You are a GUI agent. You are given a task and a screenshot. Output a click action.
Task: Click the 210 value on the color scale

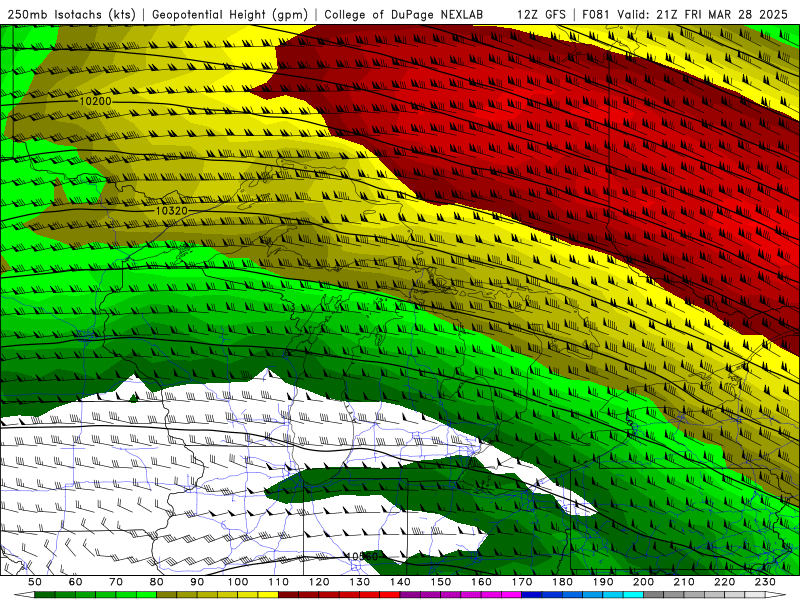tap(684, 582)
